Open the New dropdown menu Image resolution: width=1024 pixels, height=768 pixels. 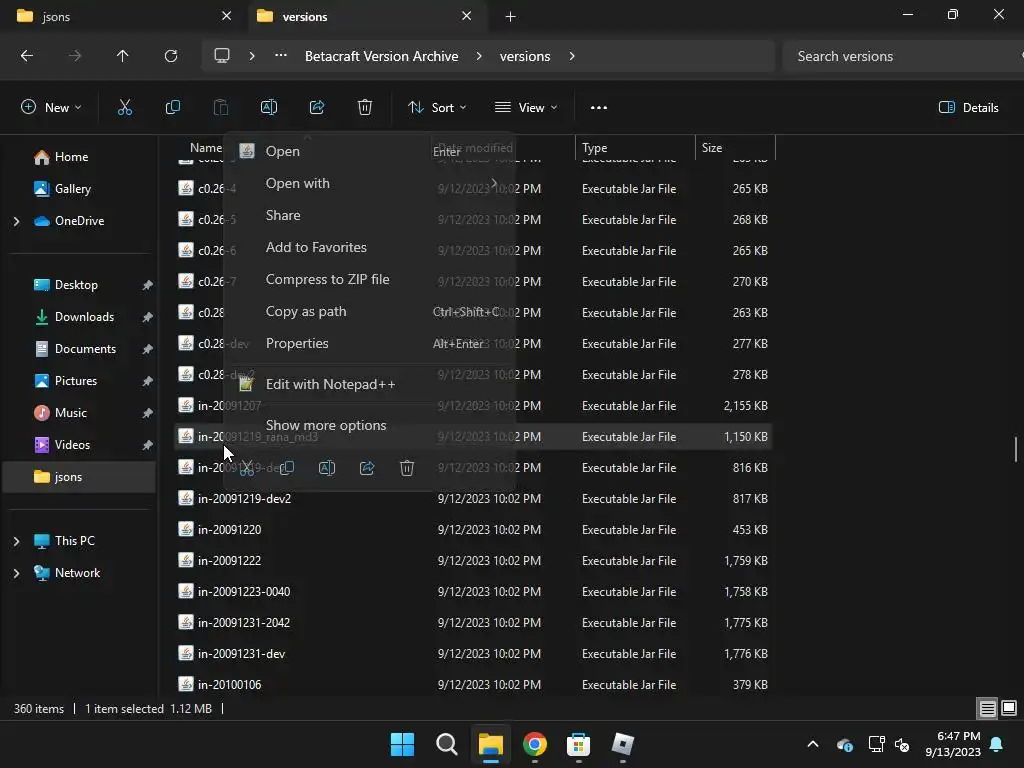[51, 108]
